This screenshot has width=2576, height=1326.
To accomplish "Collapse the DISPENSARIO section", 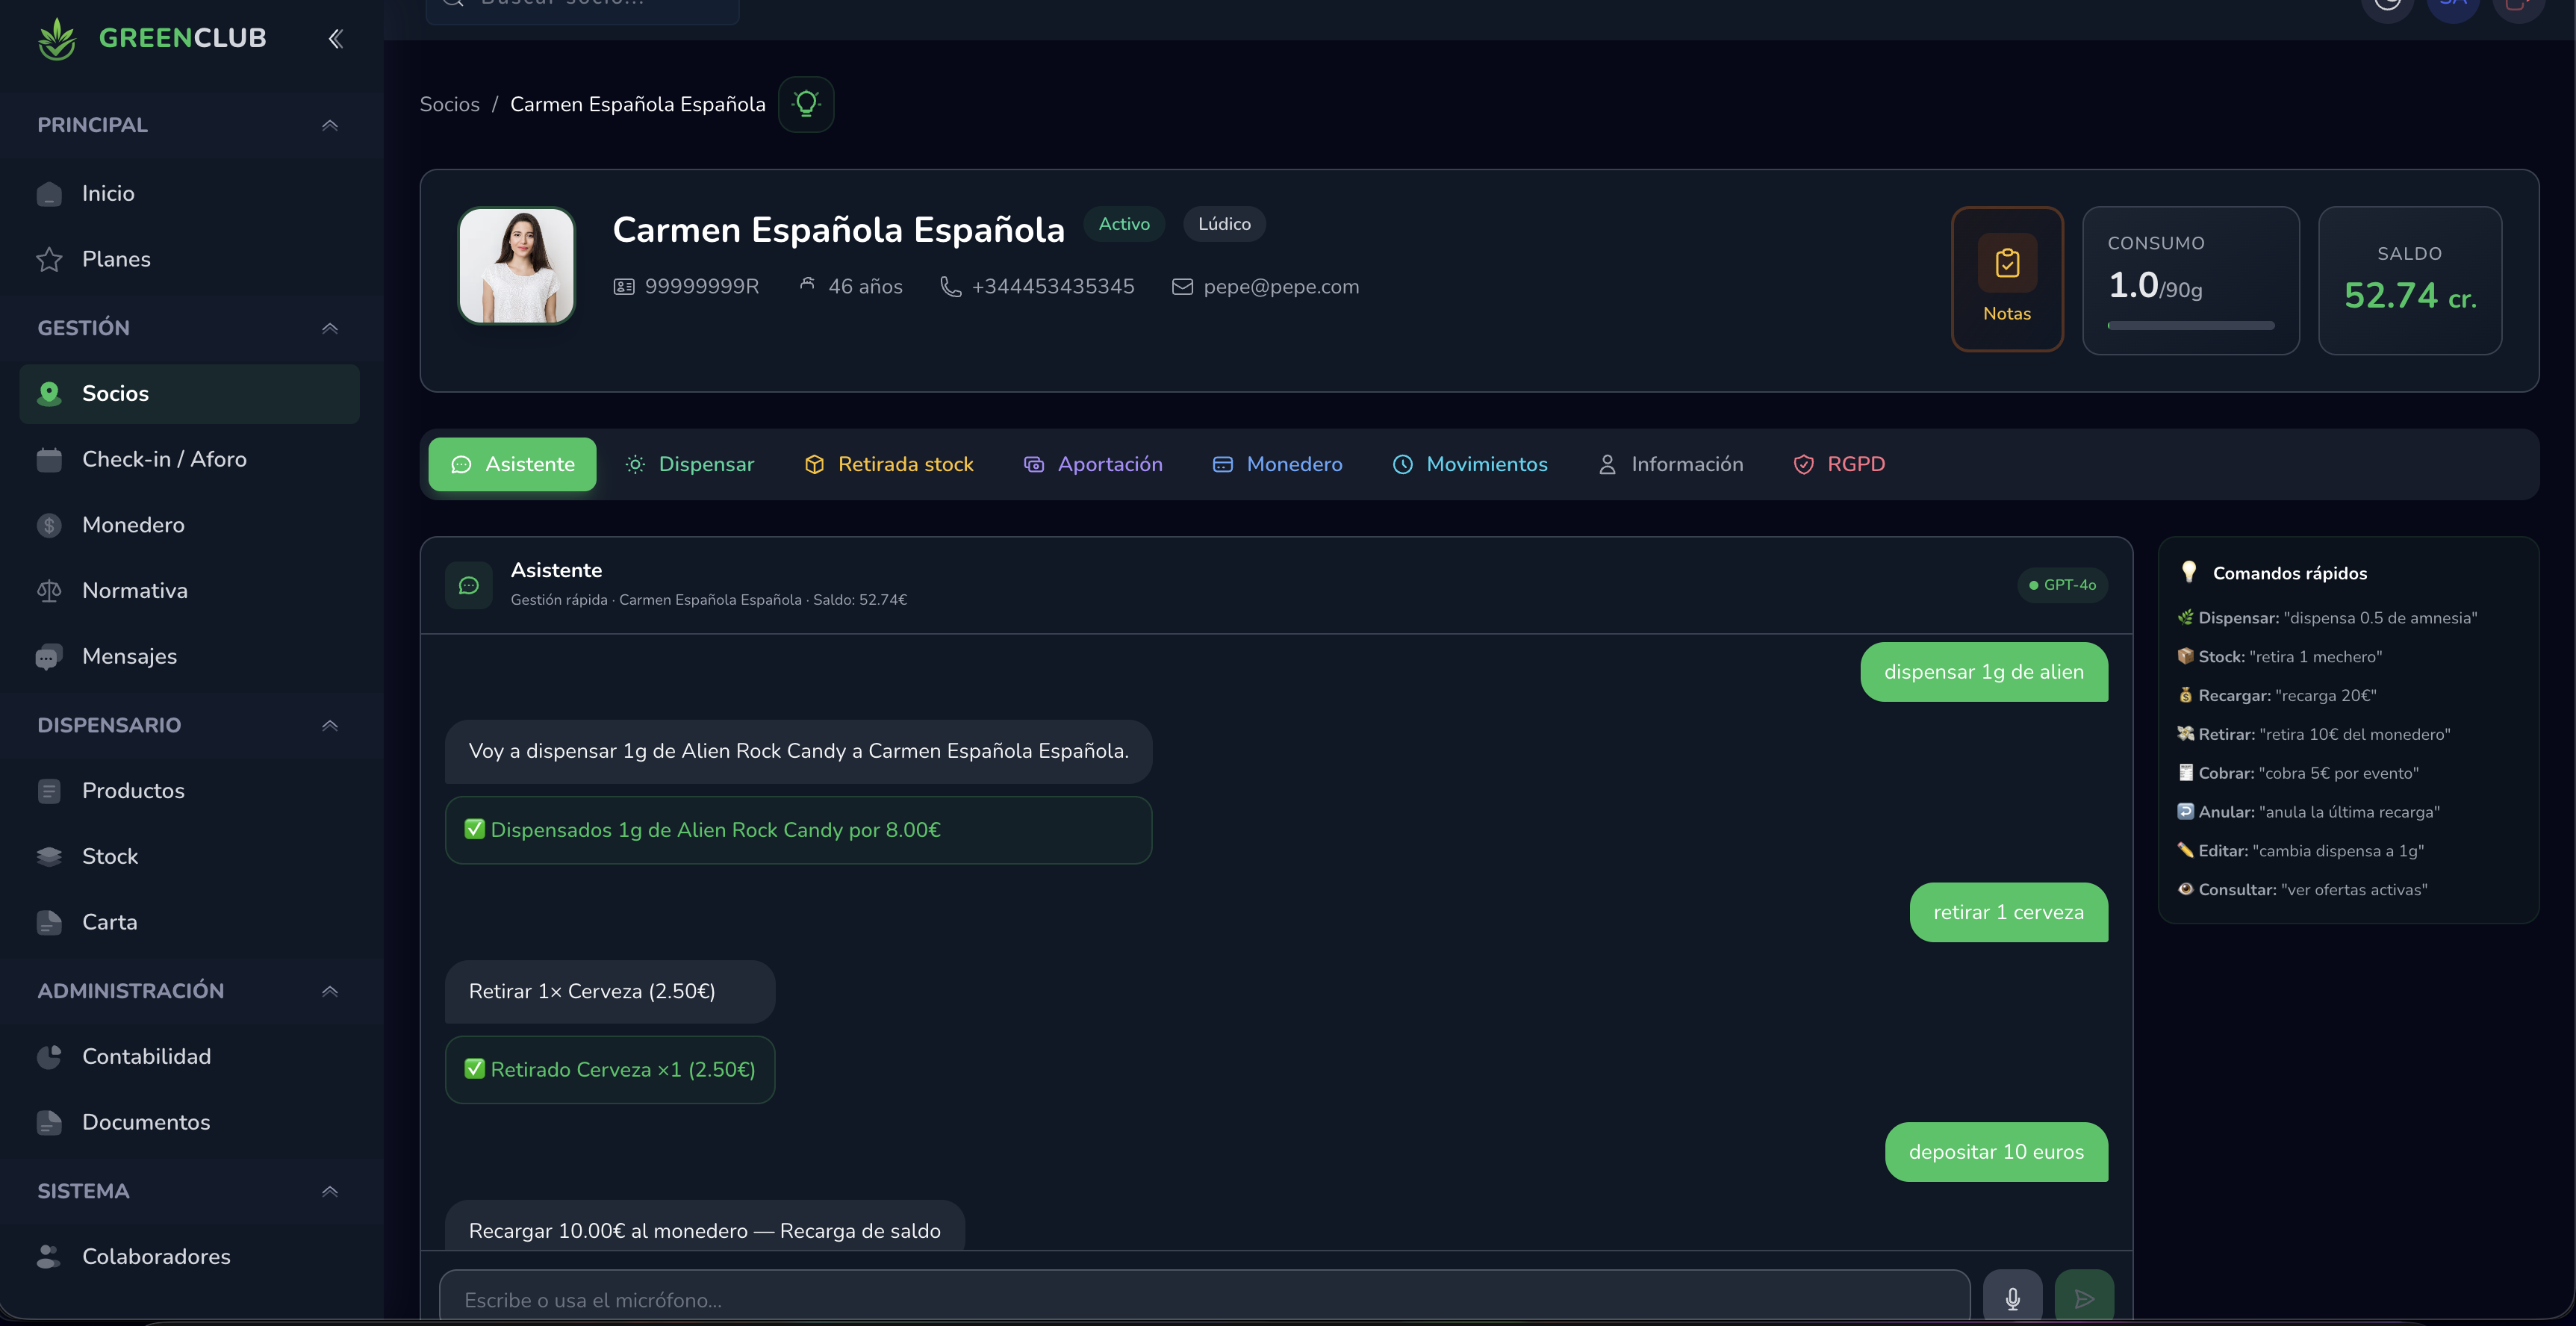I will pos(330,725).
